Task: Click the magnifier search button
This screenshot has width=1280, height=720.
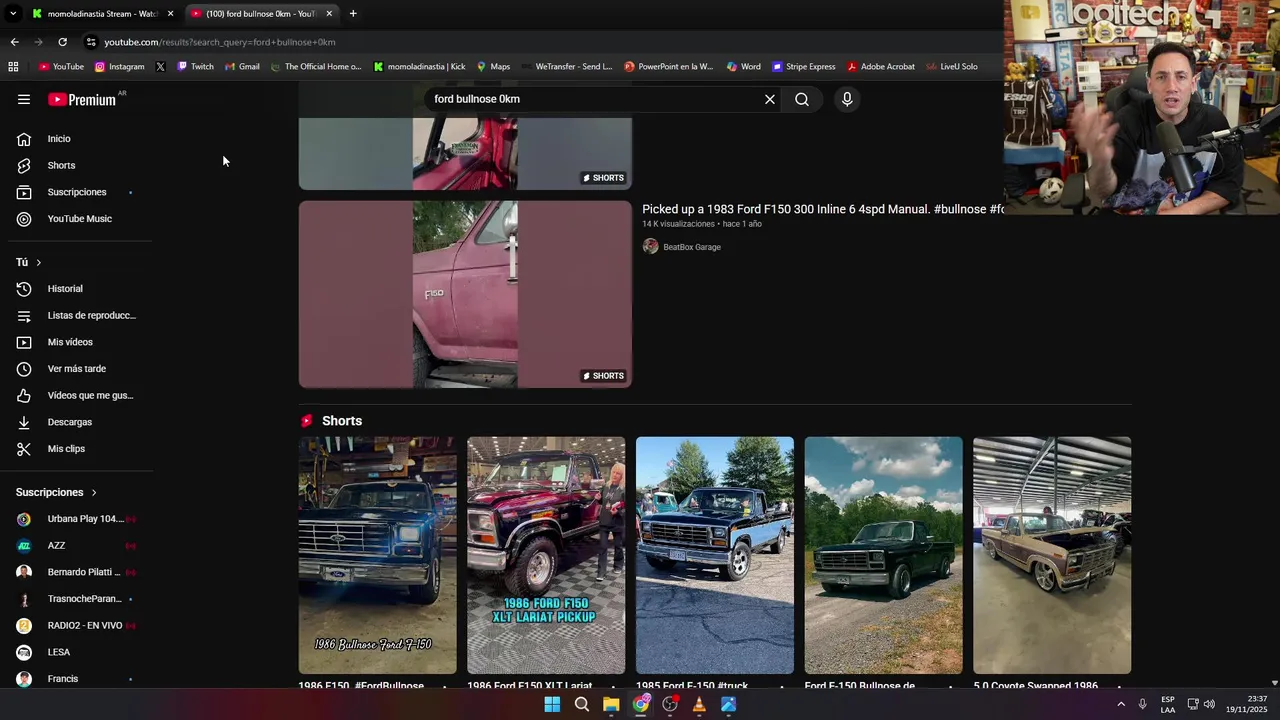Action: click(802, 99)
